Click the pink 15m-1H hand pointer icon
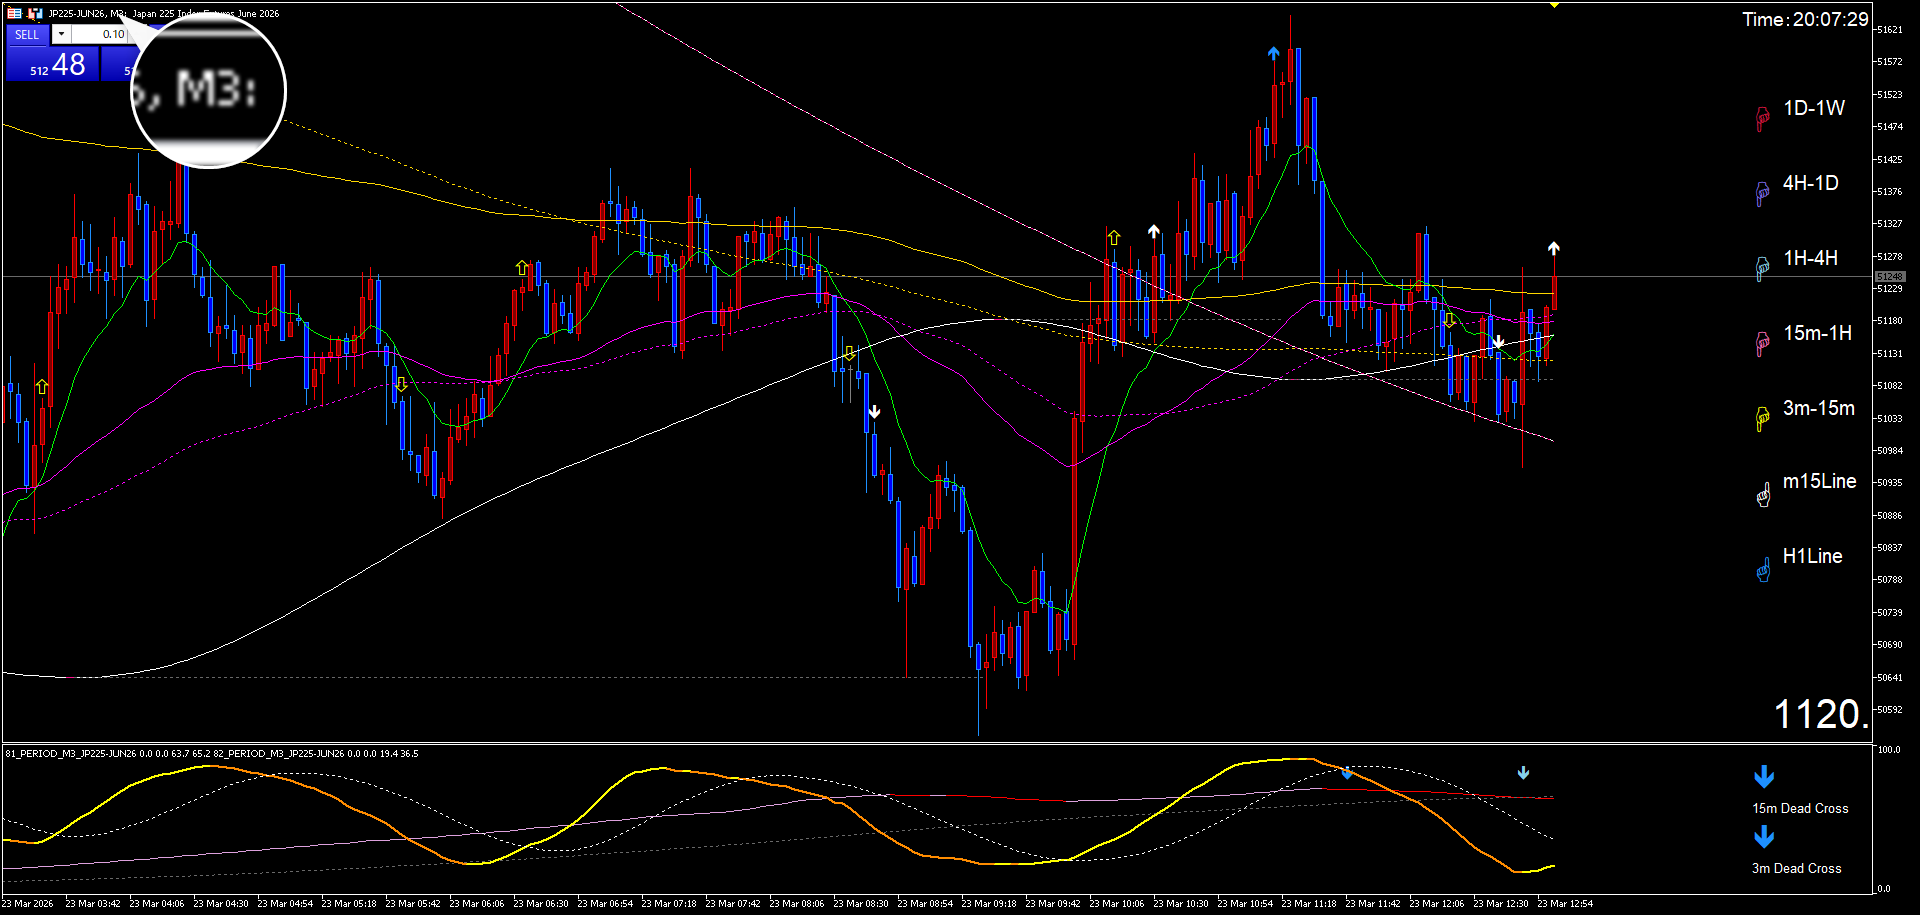 [1763, 343]
